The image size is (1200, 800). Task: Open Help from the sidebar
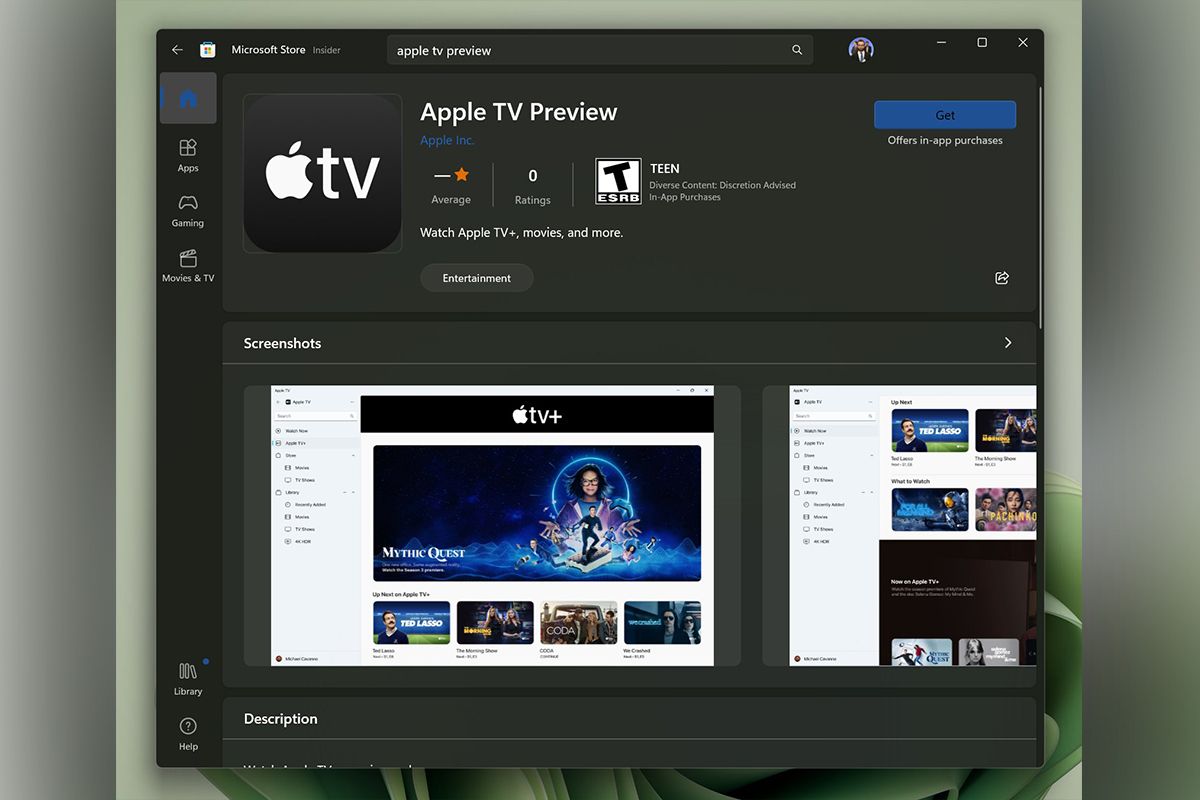[x=188, y=733]
